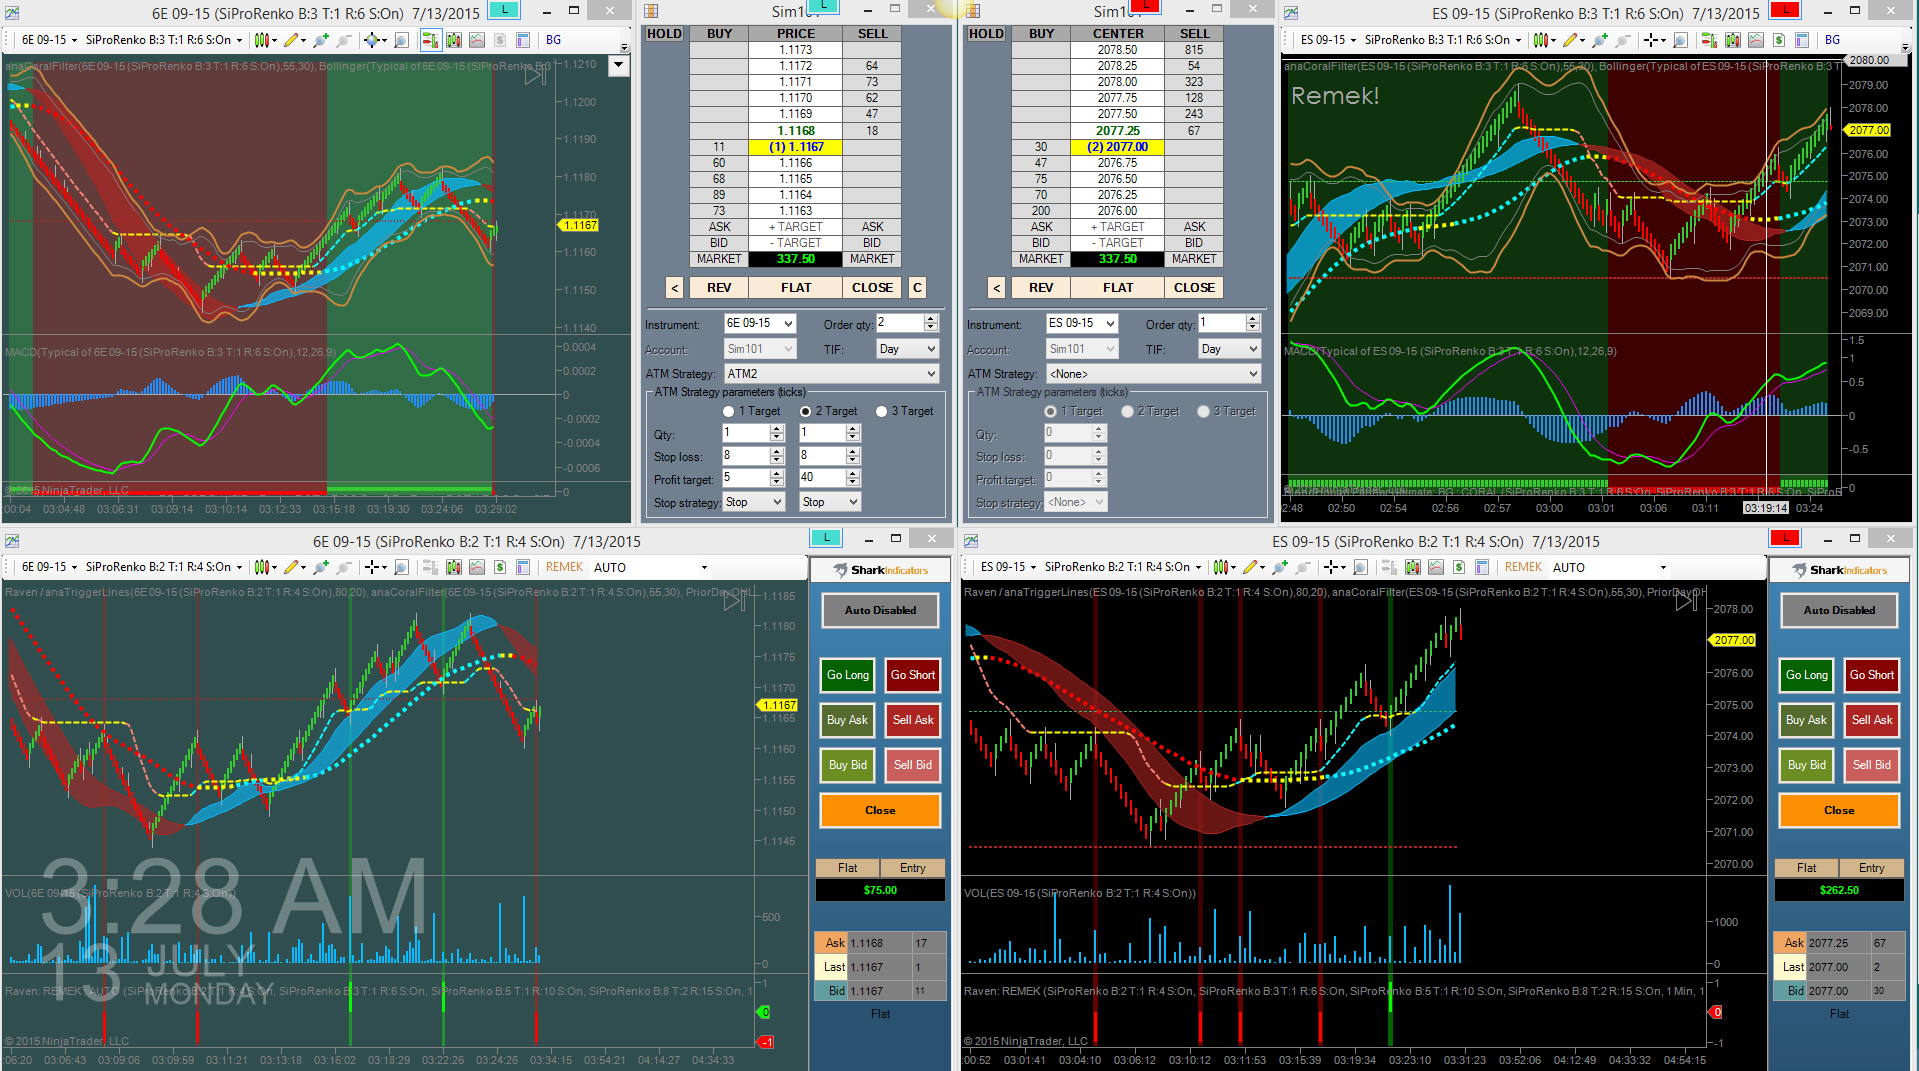
Task: Click zoom in magnifier in 6E B:3 chart toolbar
Action: point(320,40)
